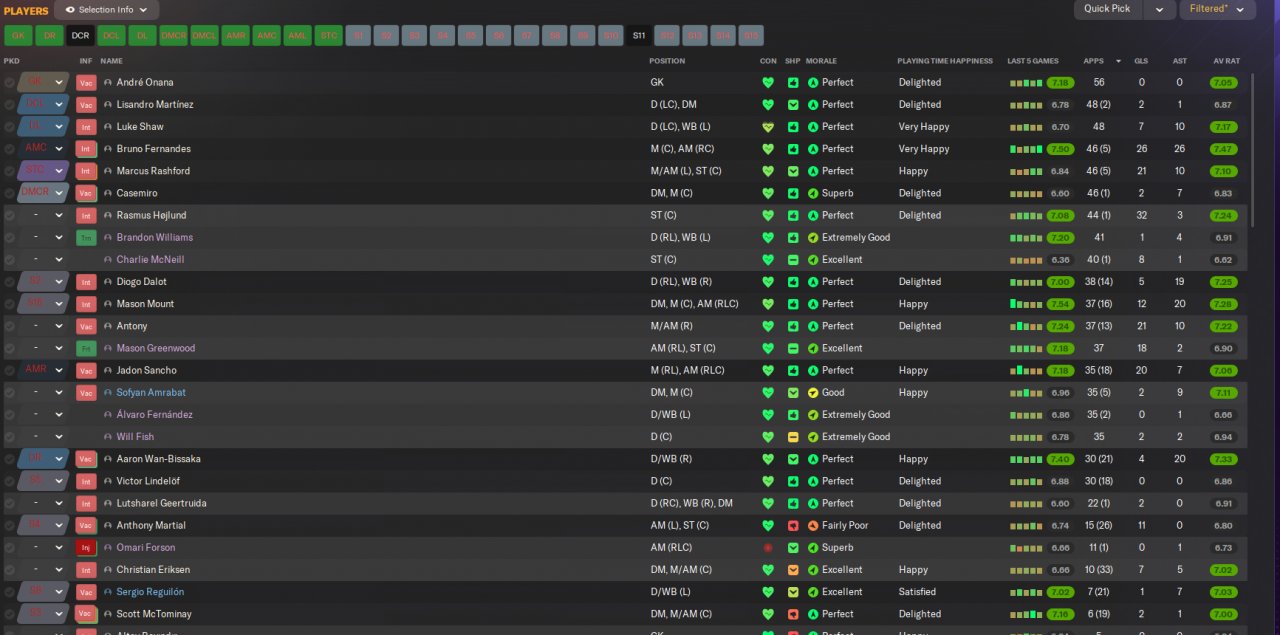Open position dropdown for Sofyan Amrabat
The width and height of the screenshot is (1280, 635).
pyautogui.click(x=59, y=393)
